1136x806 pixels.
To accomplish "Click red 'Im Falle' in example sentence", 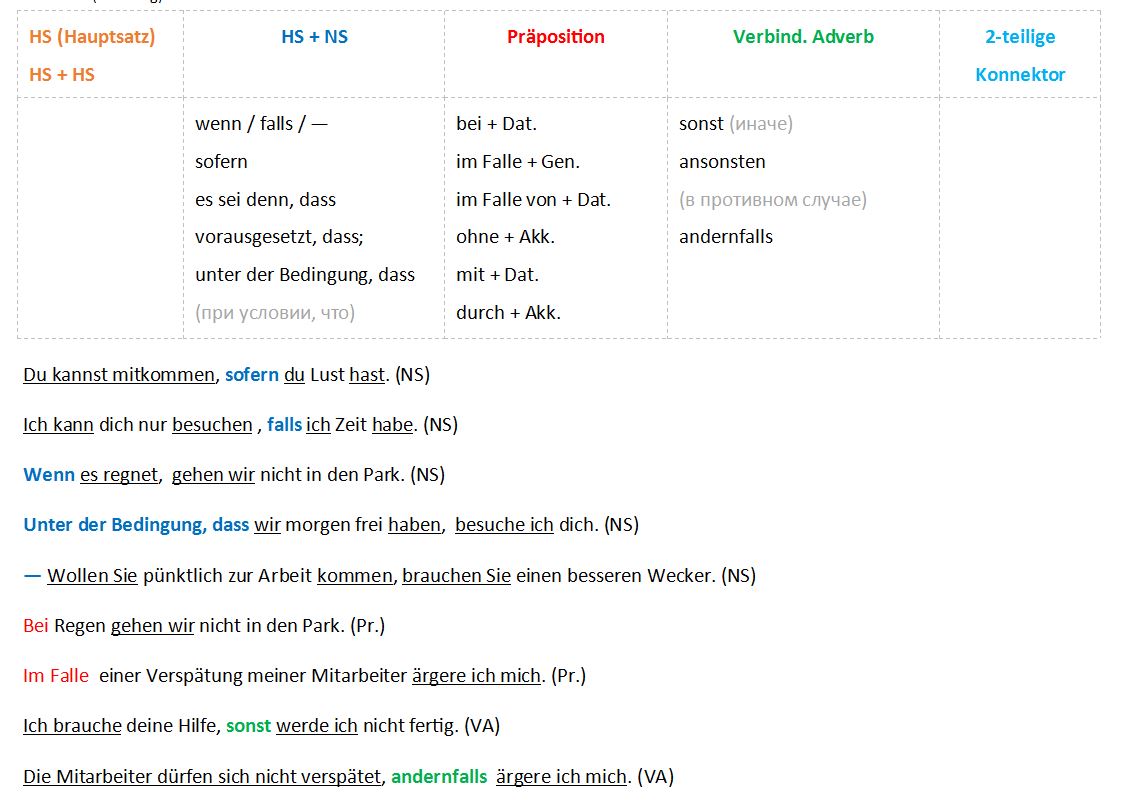I will click(x=56, y=676).
